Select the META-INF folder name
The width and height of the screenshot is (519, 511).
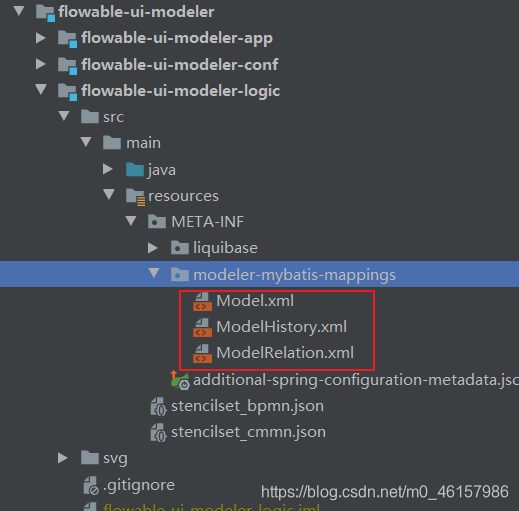coord(207,222)
